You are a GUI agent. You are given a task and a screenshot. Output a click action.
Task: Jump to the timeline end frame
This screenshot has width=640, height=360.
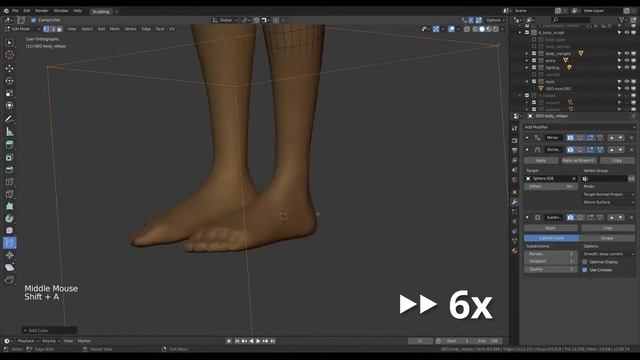click(273, 341)
